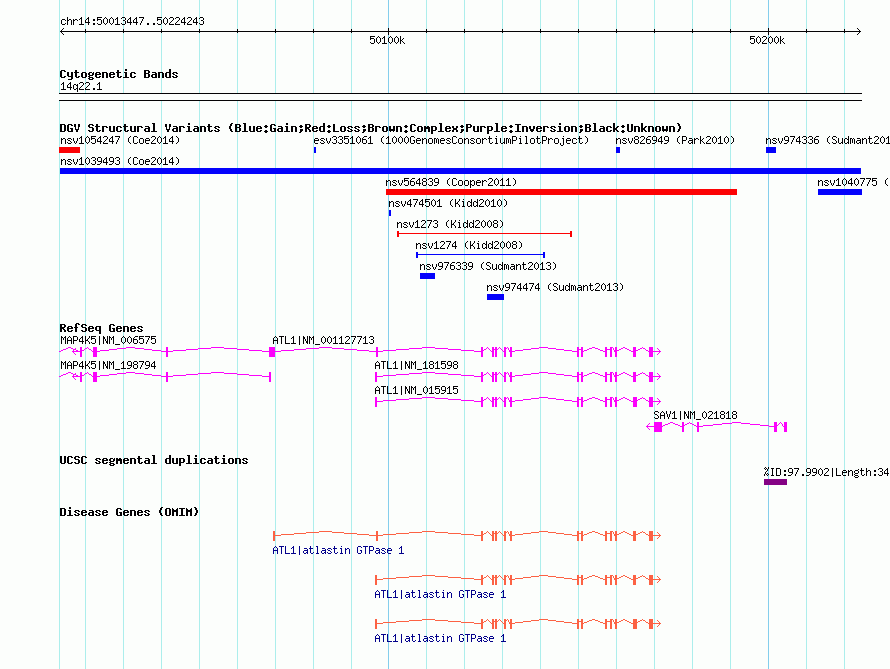Open the nsv976339 (Sudmant2013) label

tap(488, 266)
